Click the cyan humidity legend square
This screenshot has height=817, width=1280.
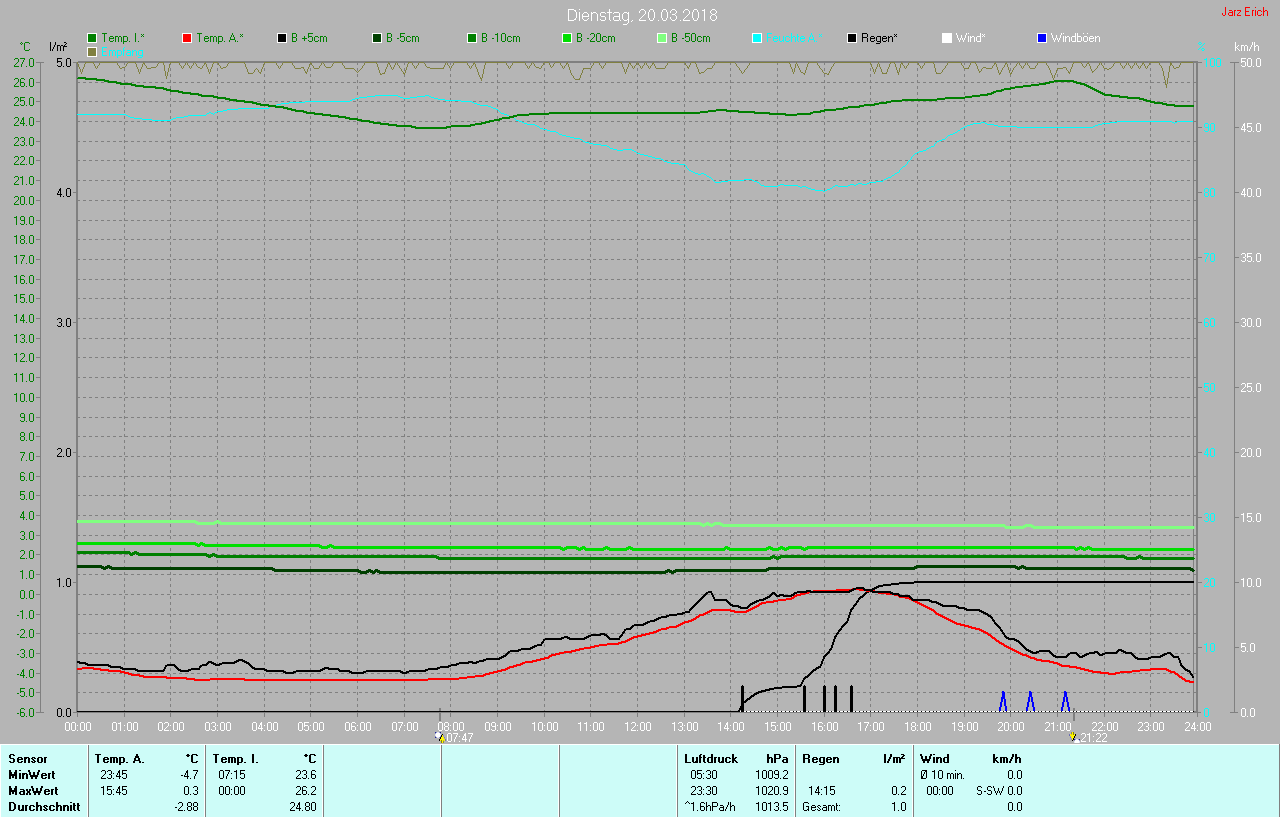pos(758,38)
